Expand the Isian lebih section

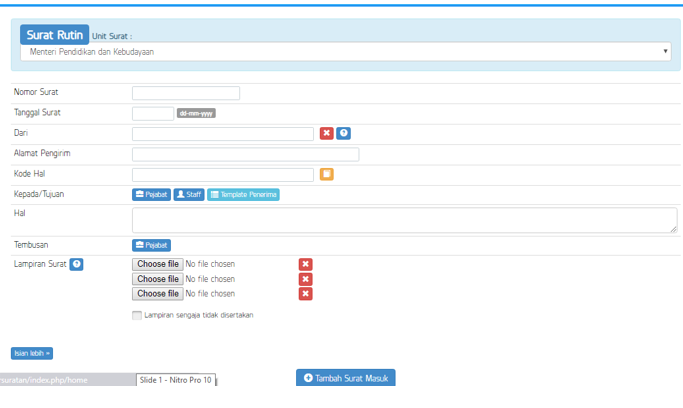(x=32, y=353)
